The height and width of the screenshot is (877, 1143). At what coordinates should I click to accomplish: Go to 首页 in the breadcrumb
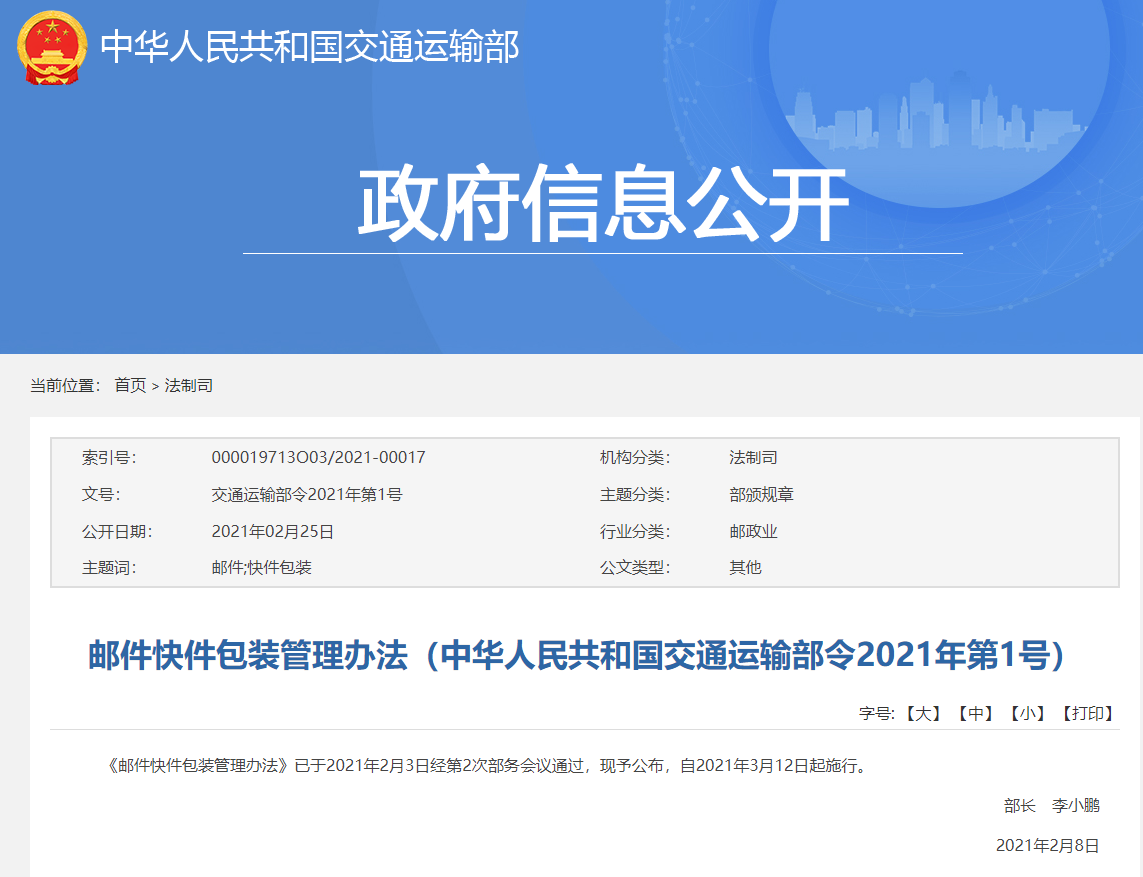130,385
